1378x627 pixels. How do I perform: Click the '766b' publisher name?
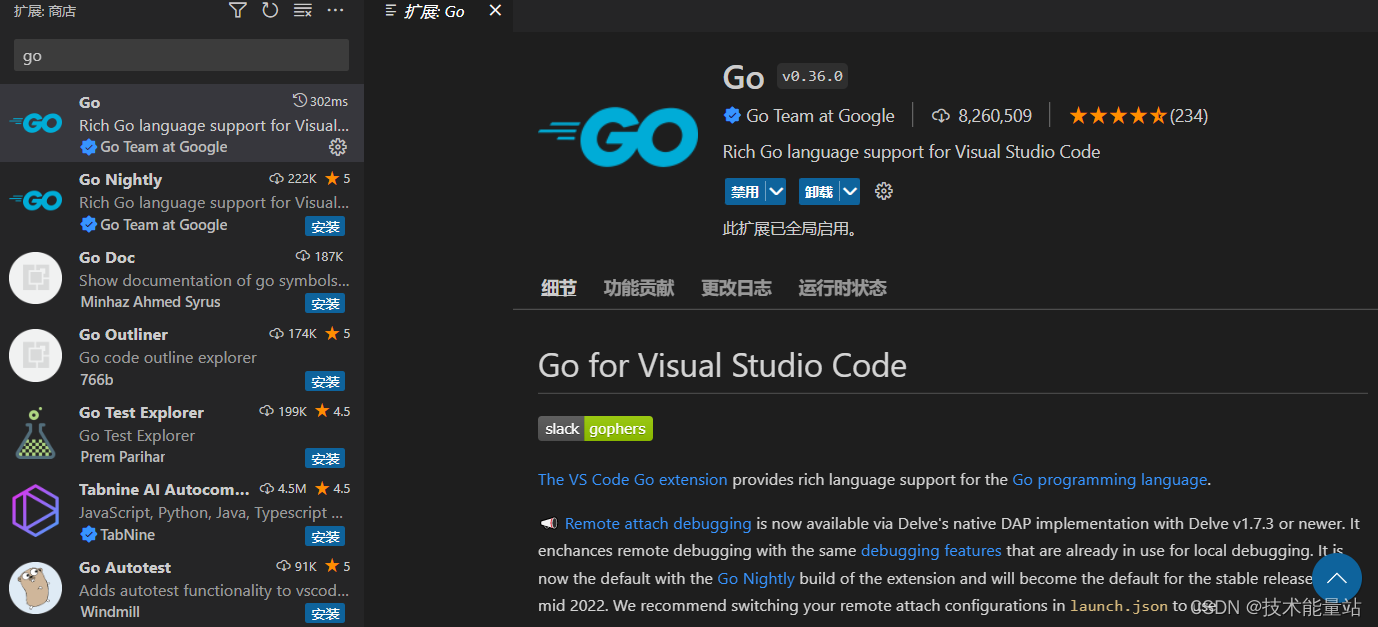point(96,380)
